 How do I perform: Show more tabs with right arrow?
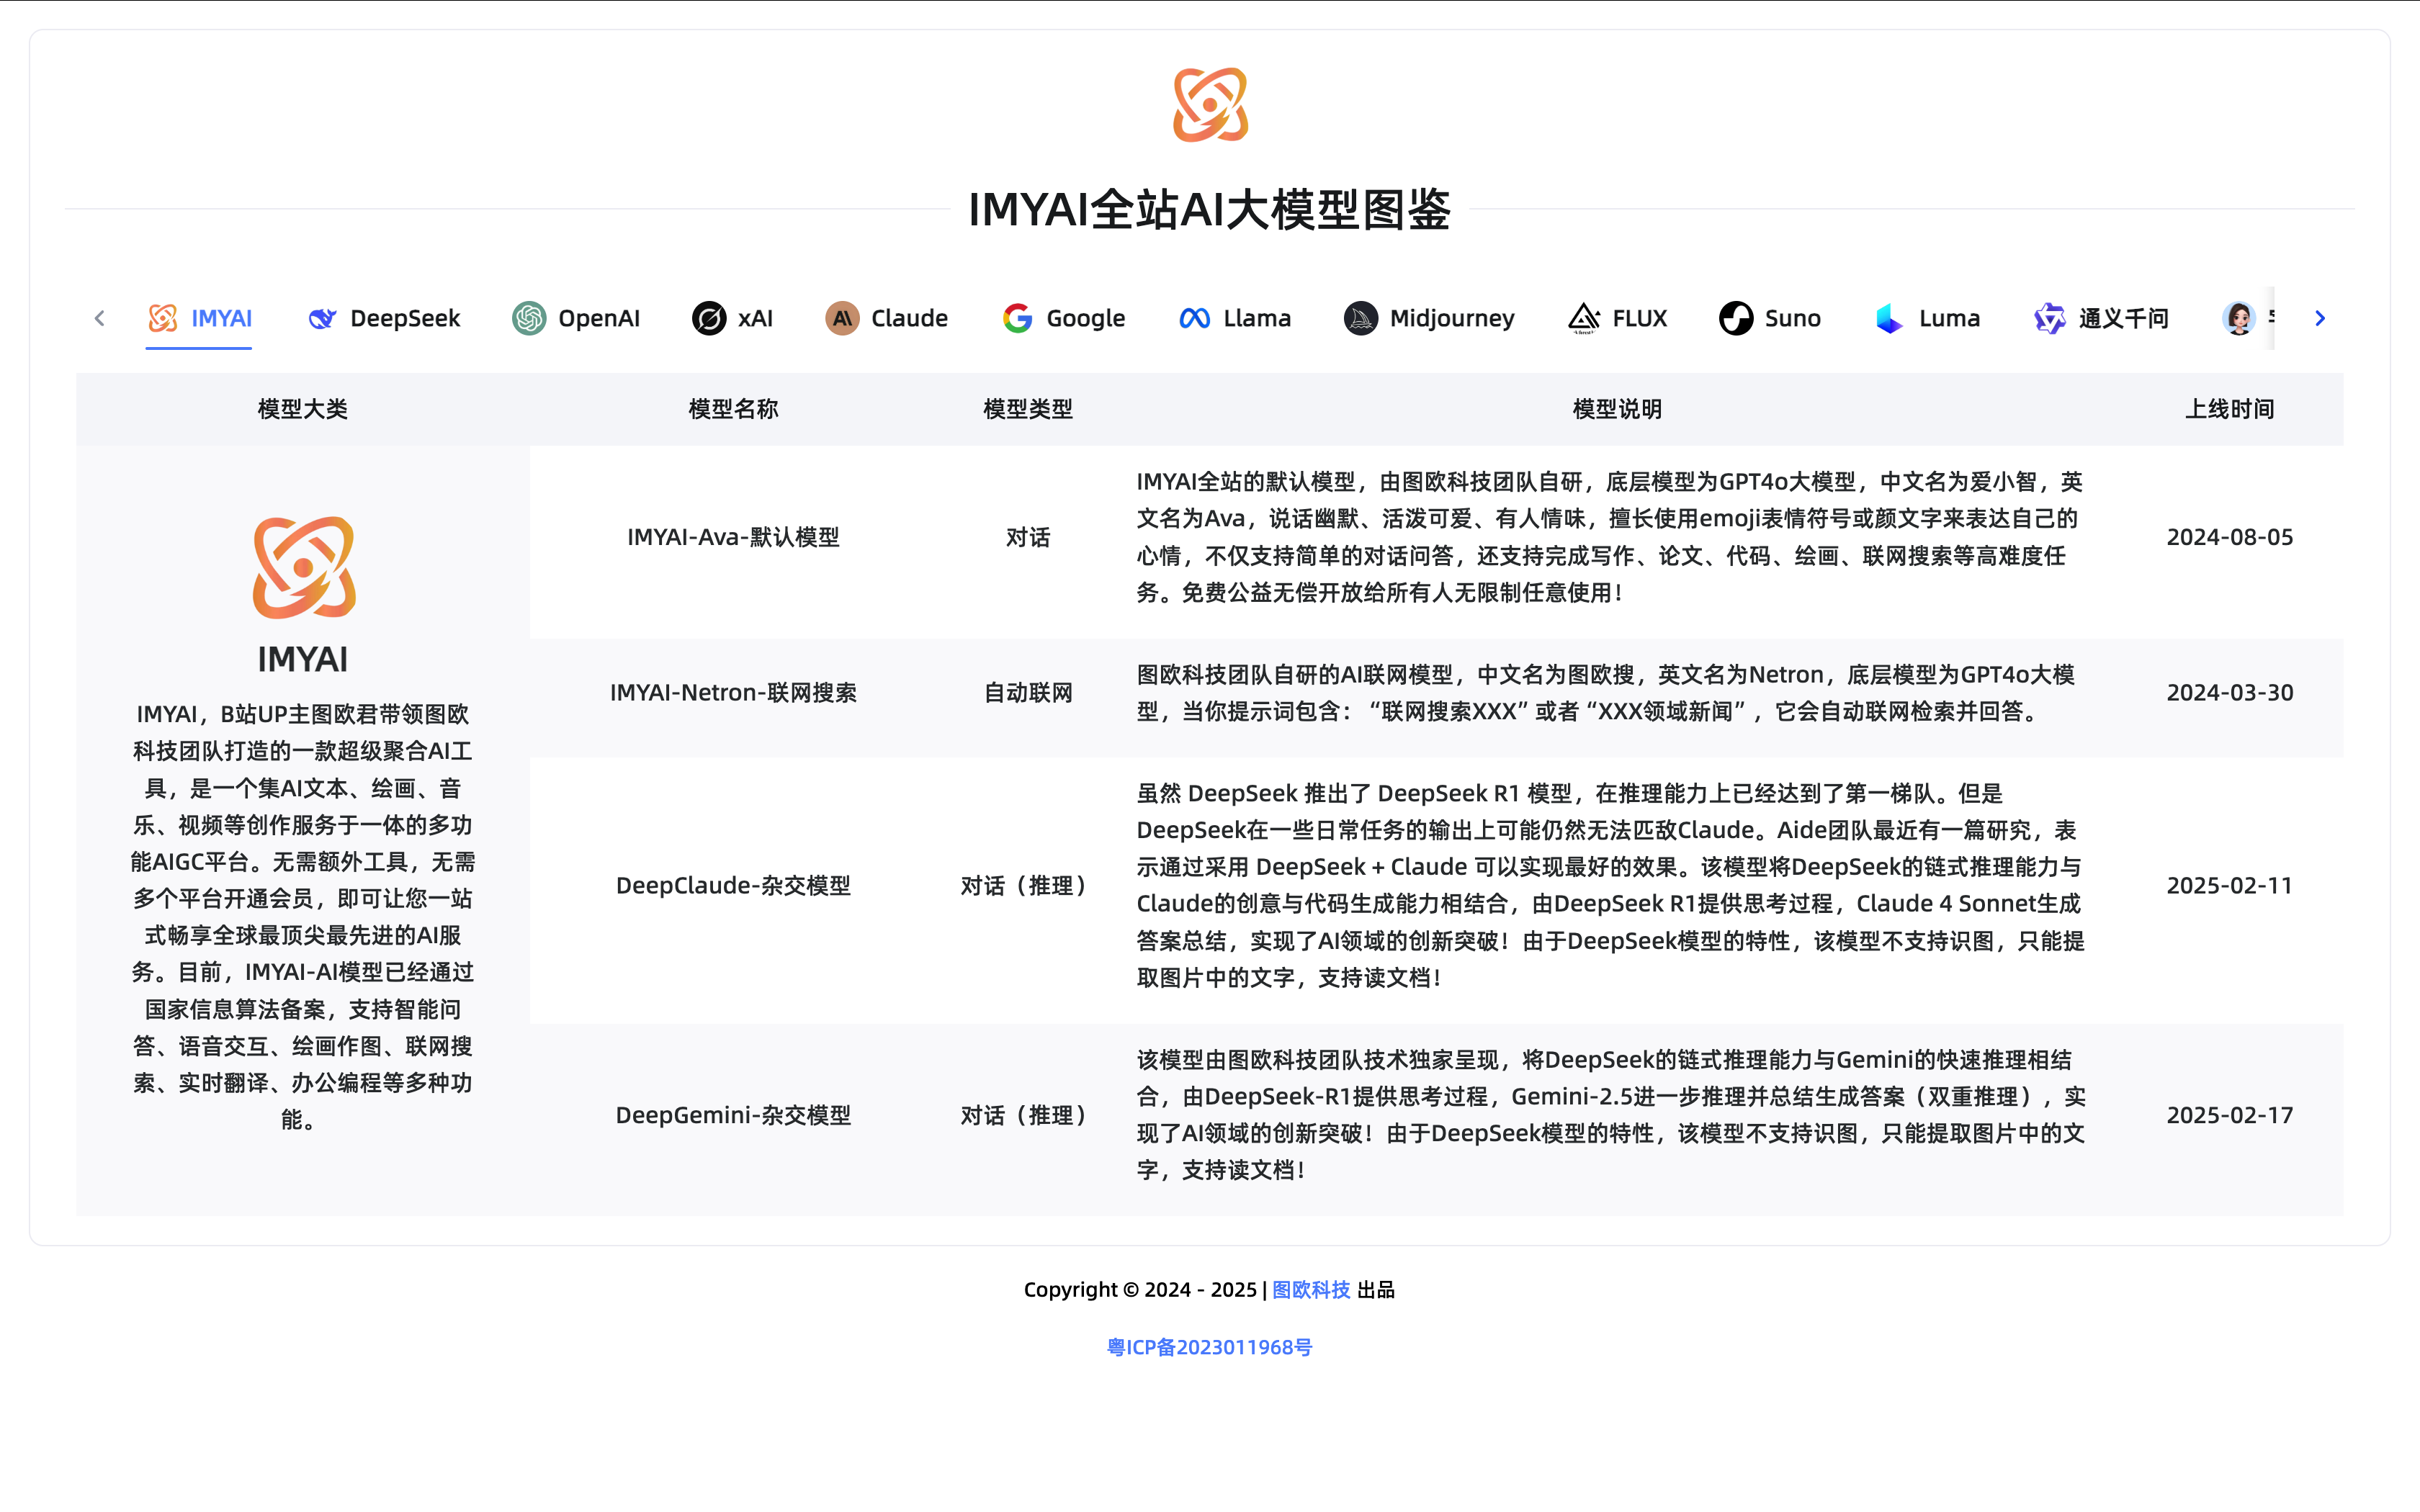pyautogui.click(x=2320, y=318)
